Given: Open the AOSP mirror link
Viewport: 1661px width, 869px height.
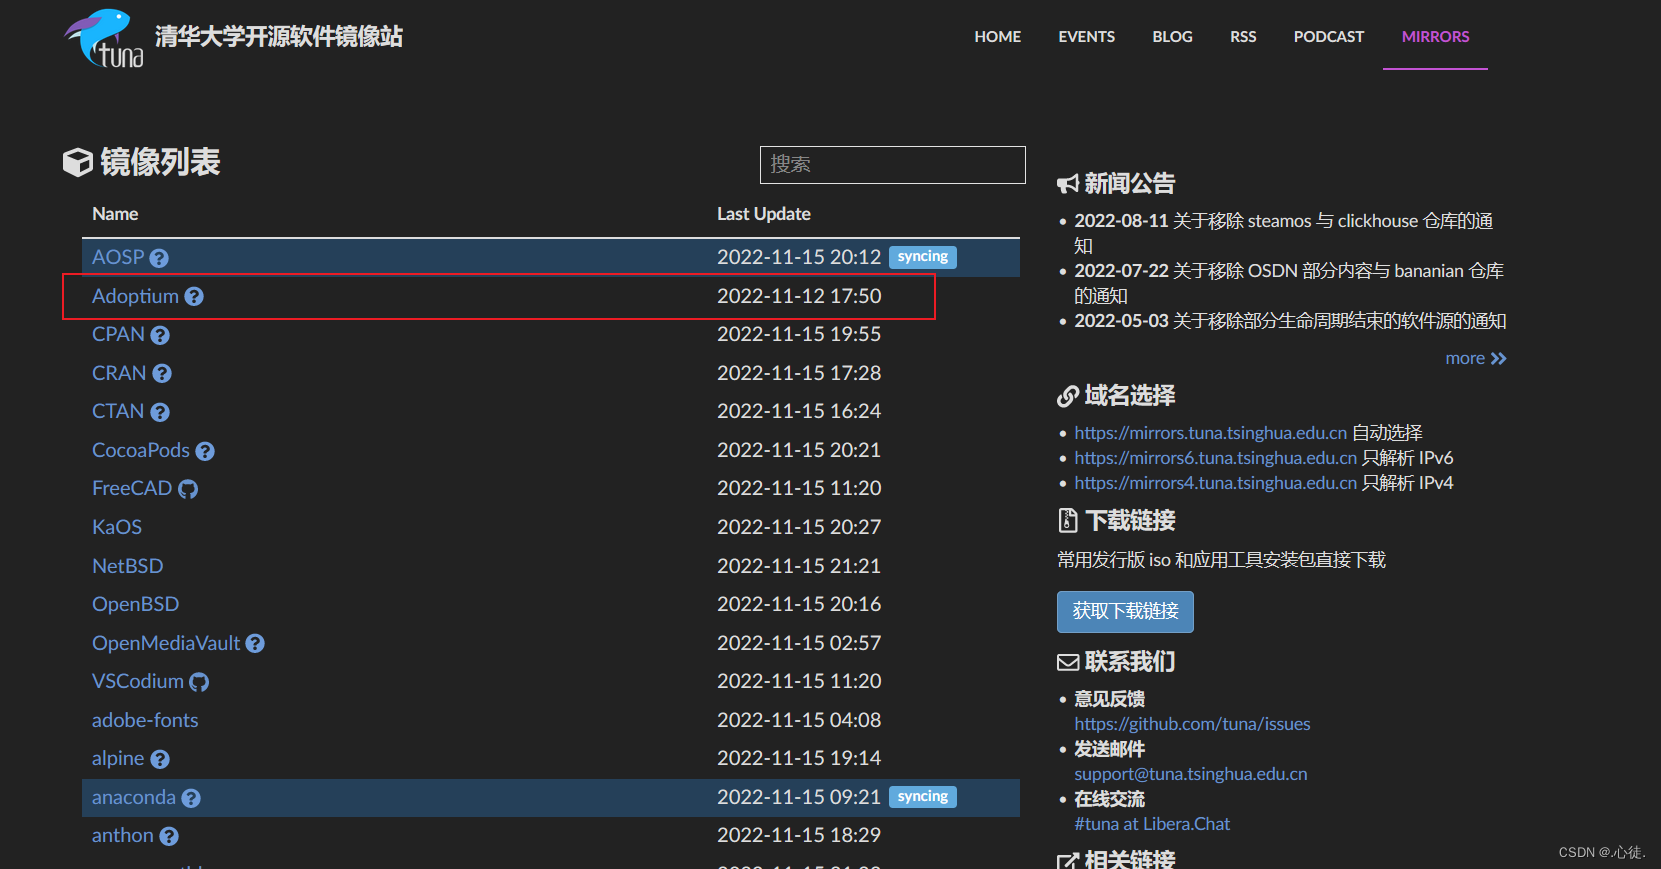Looking at the screenshot, I should (118, 257).
